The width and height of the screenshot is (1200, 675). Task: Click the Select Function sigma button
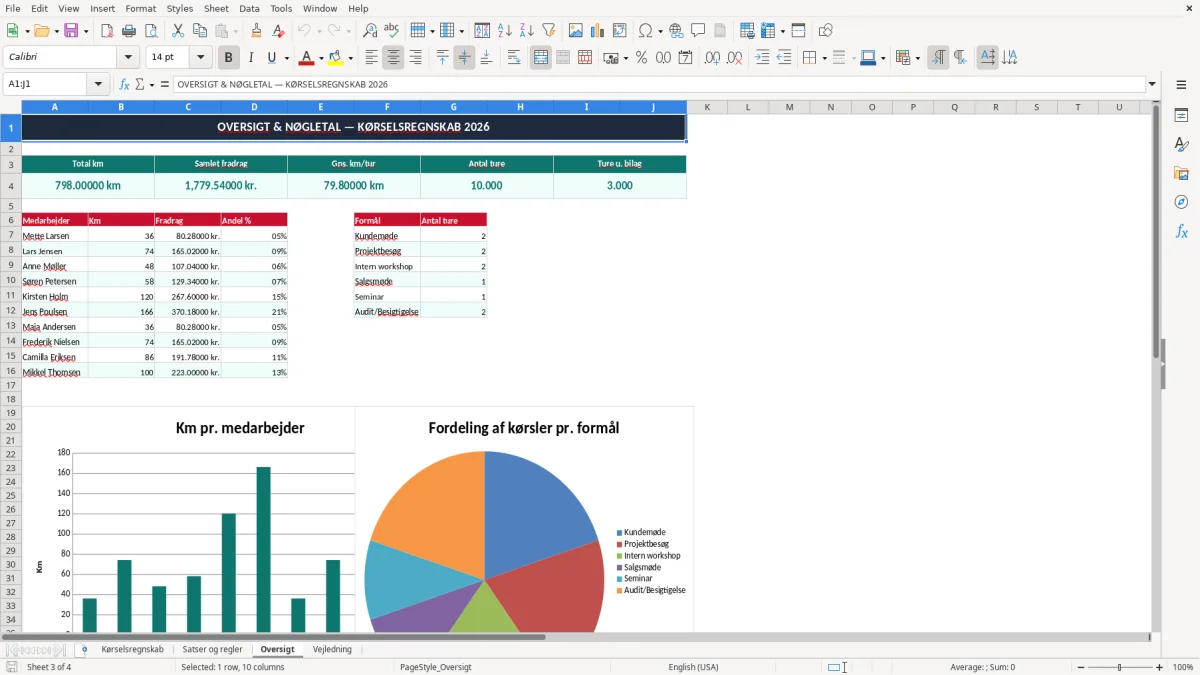click(139, 84)
